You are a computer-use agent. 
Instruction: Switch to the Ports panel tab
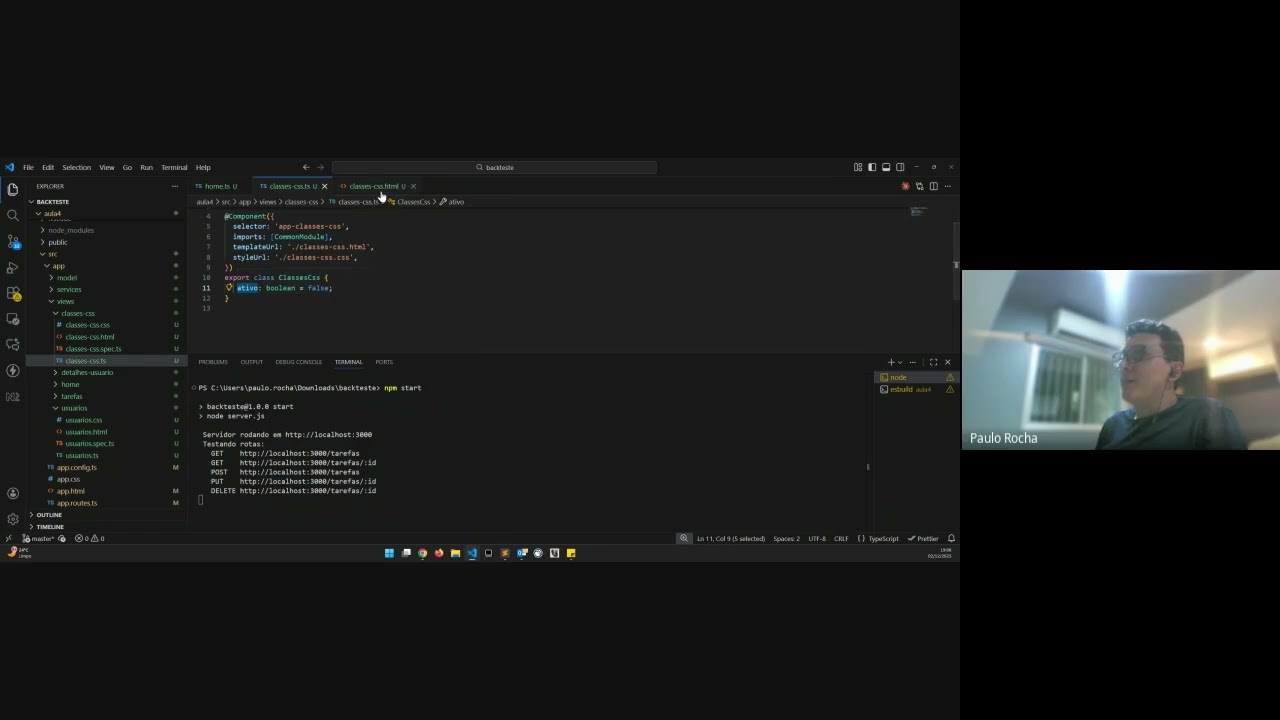(x=384, y=362)
